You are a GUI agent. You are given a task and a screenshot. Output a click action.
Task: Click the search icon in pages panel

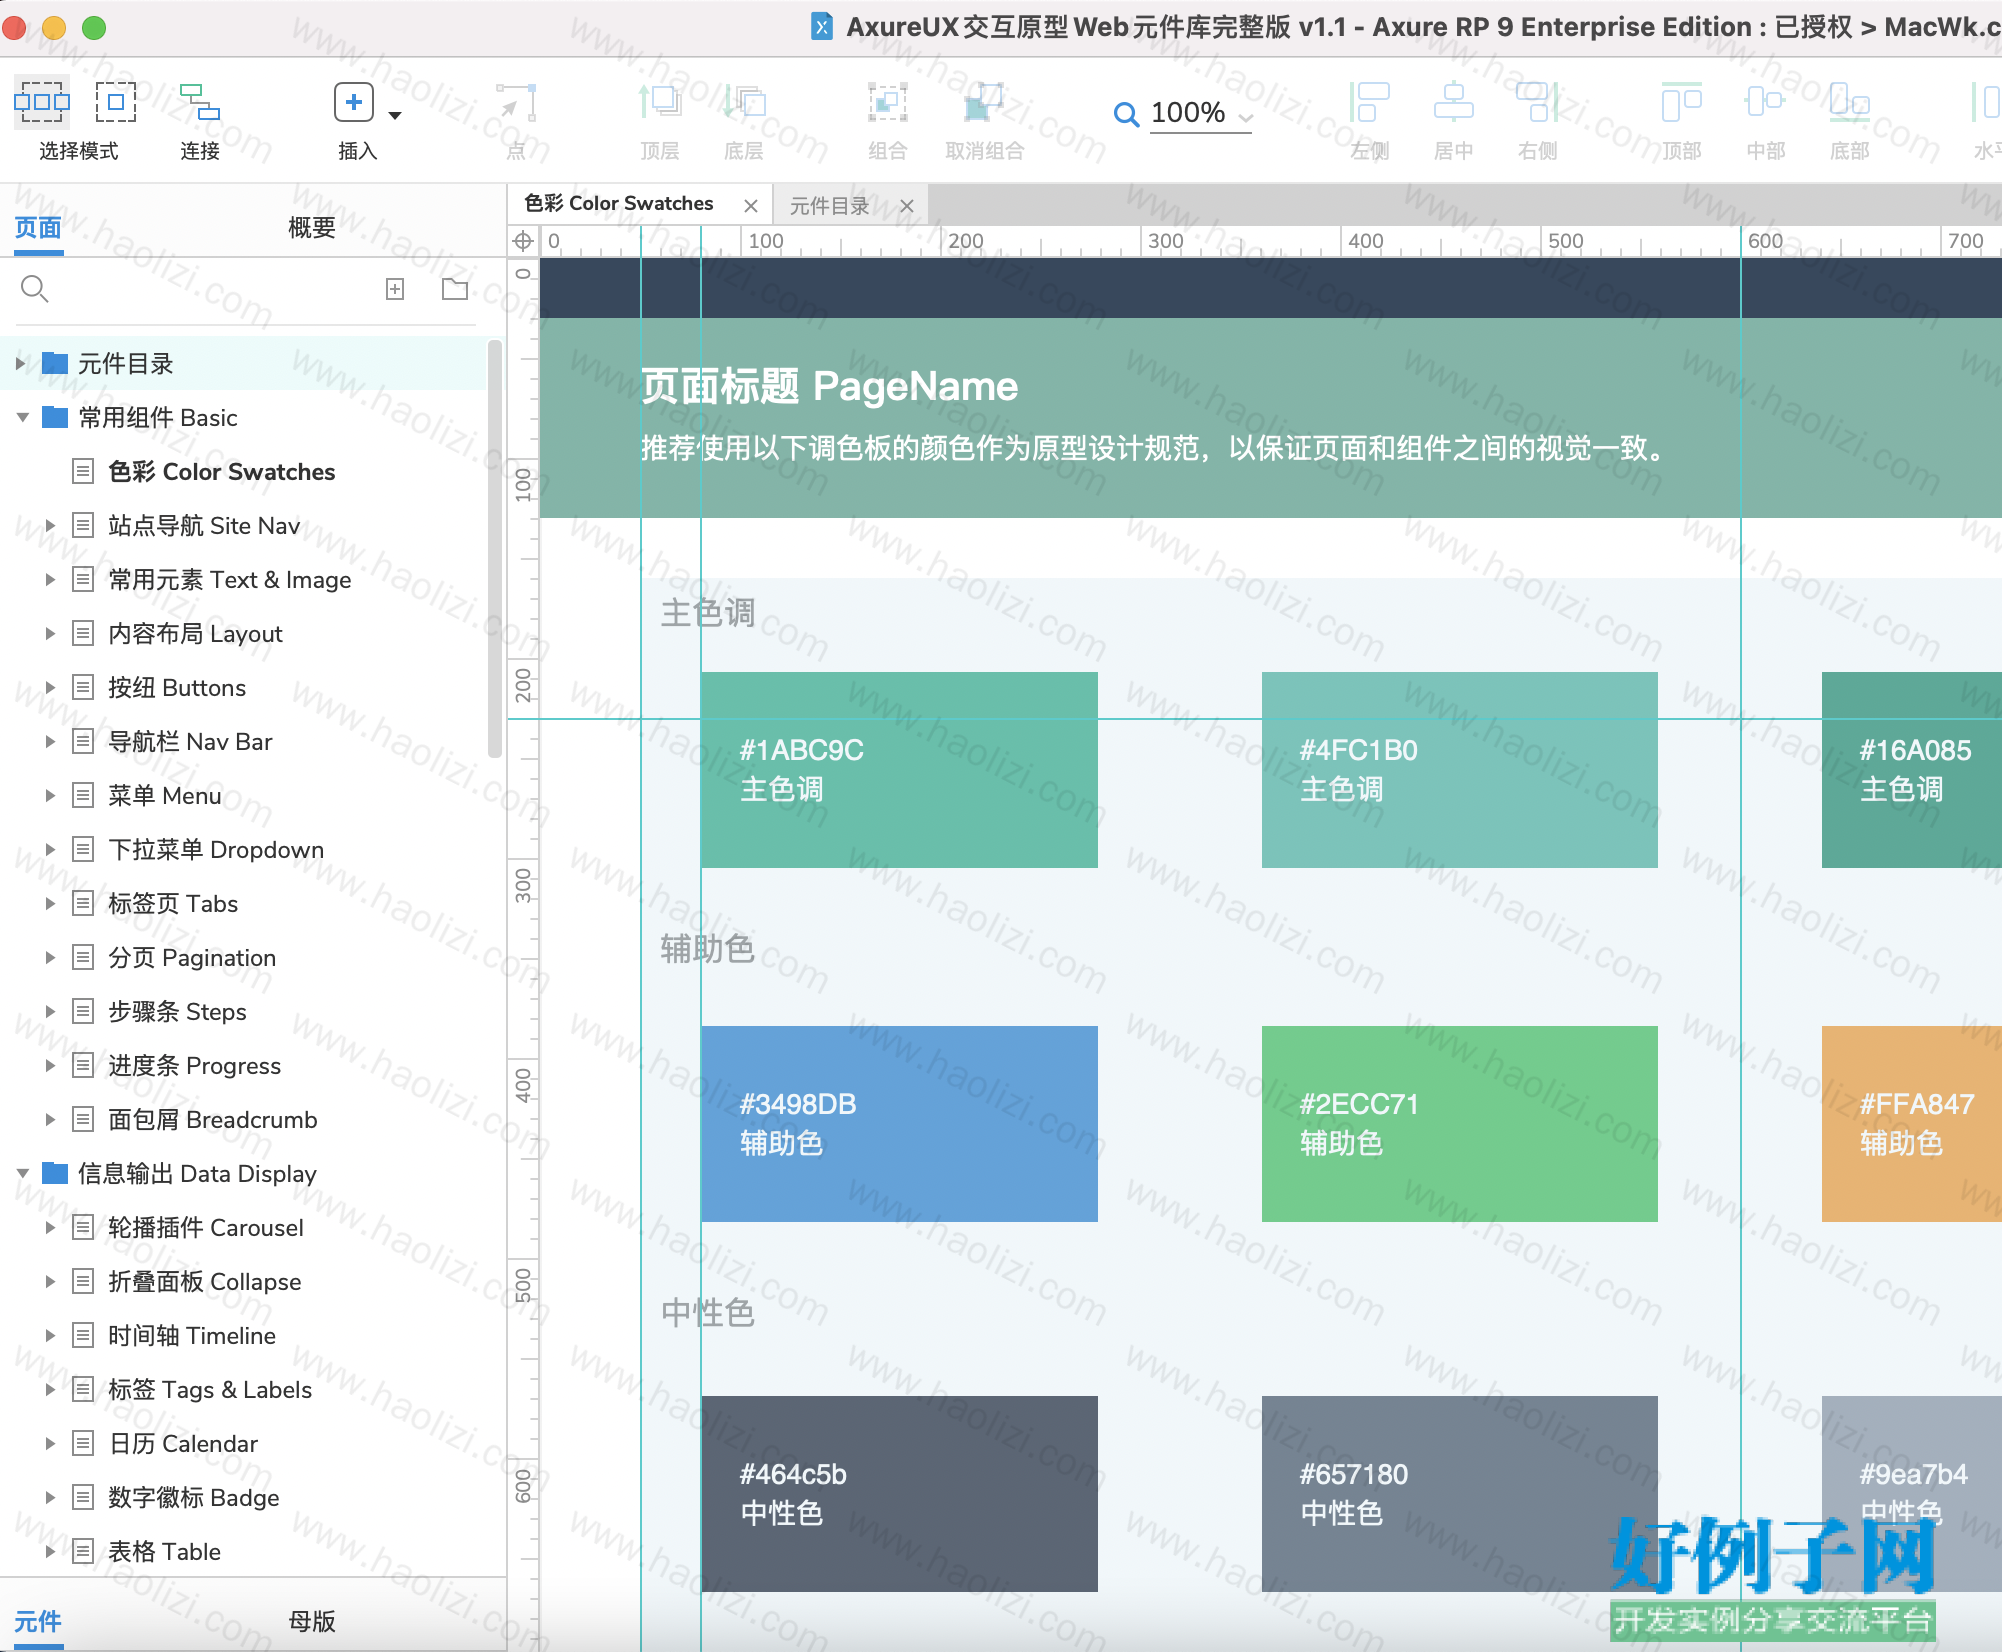tap(34, 289)
